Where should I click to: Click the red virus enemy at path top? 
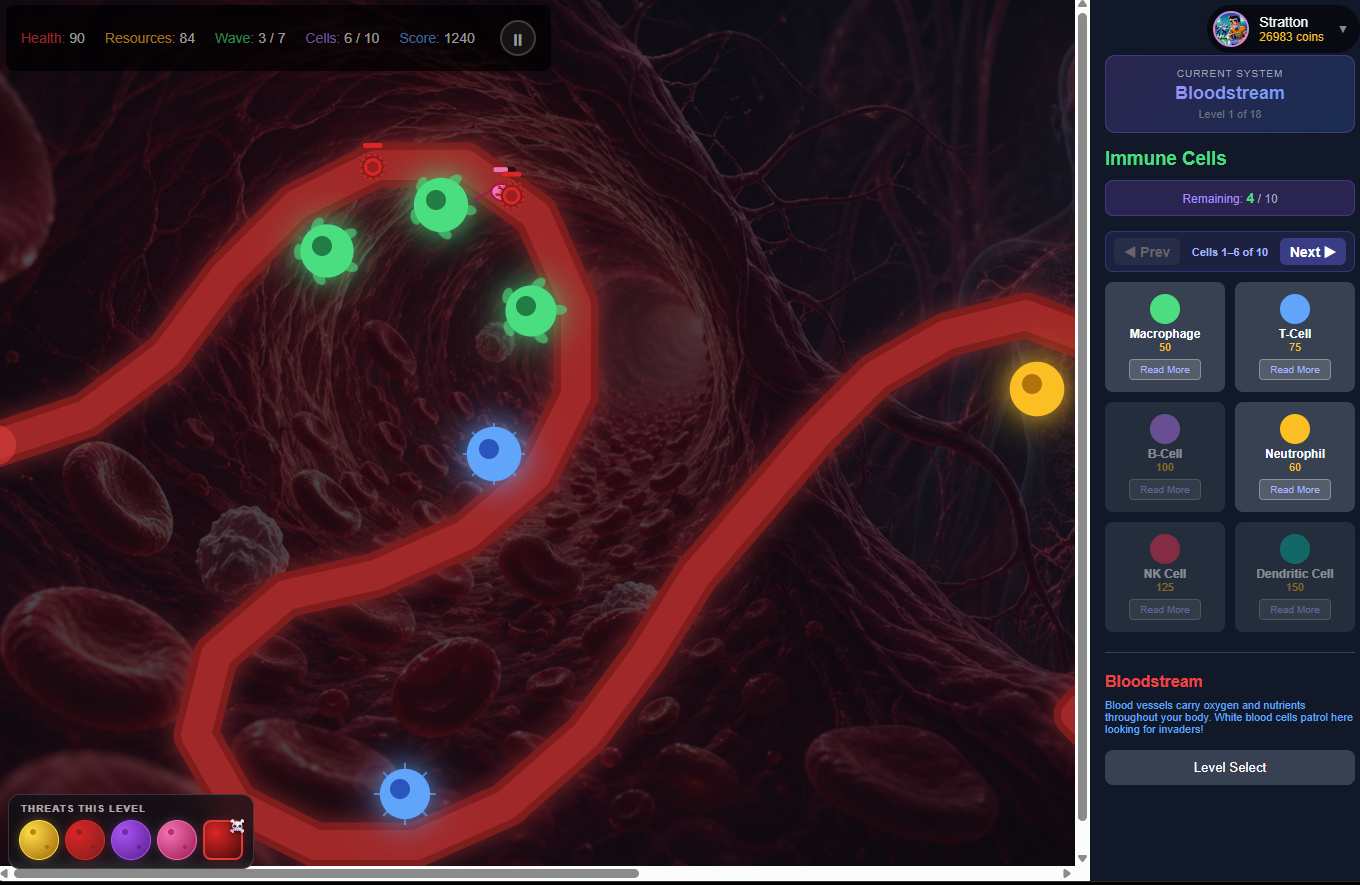pos(373,167)
